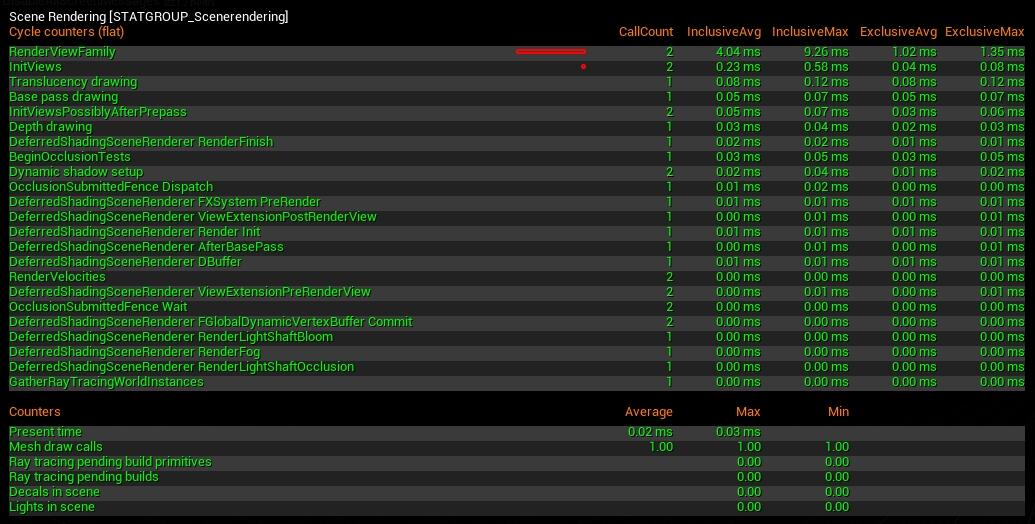Select the CallCount column header
The image size is (1035, 524).
tap(646, 32)
